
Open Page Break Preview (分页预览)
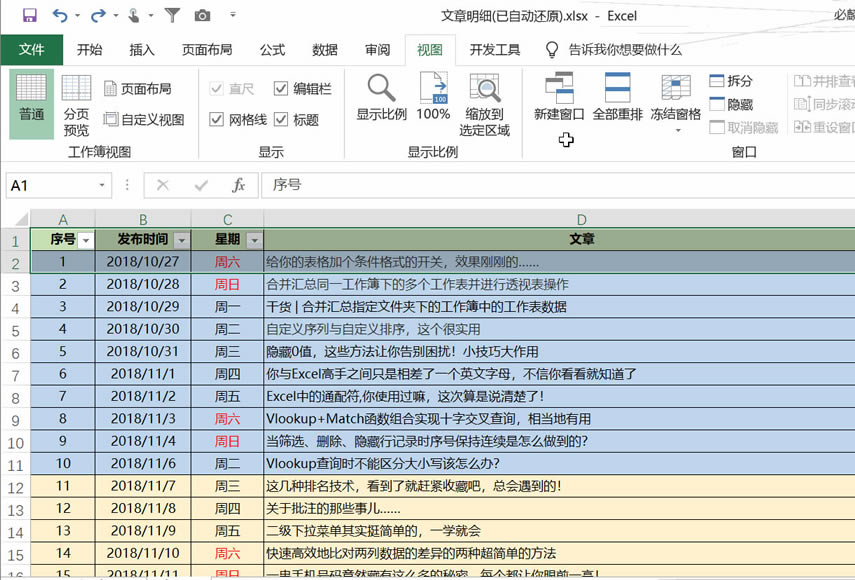(x=77, y=104)
